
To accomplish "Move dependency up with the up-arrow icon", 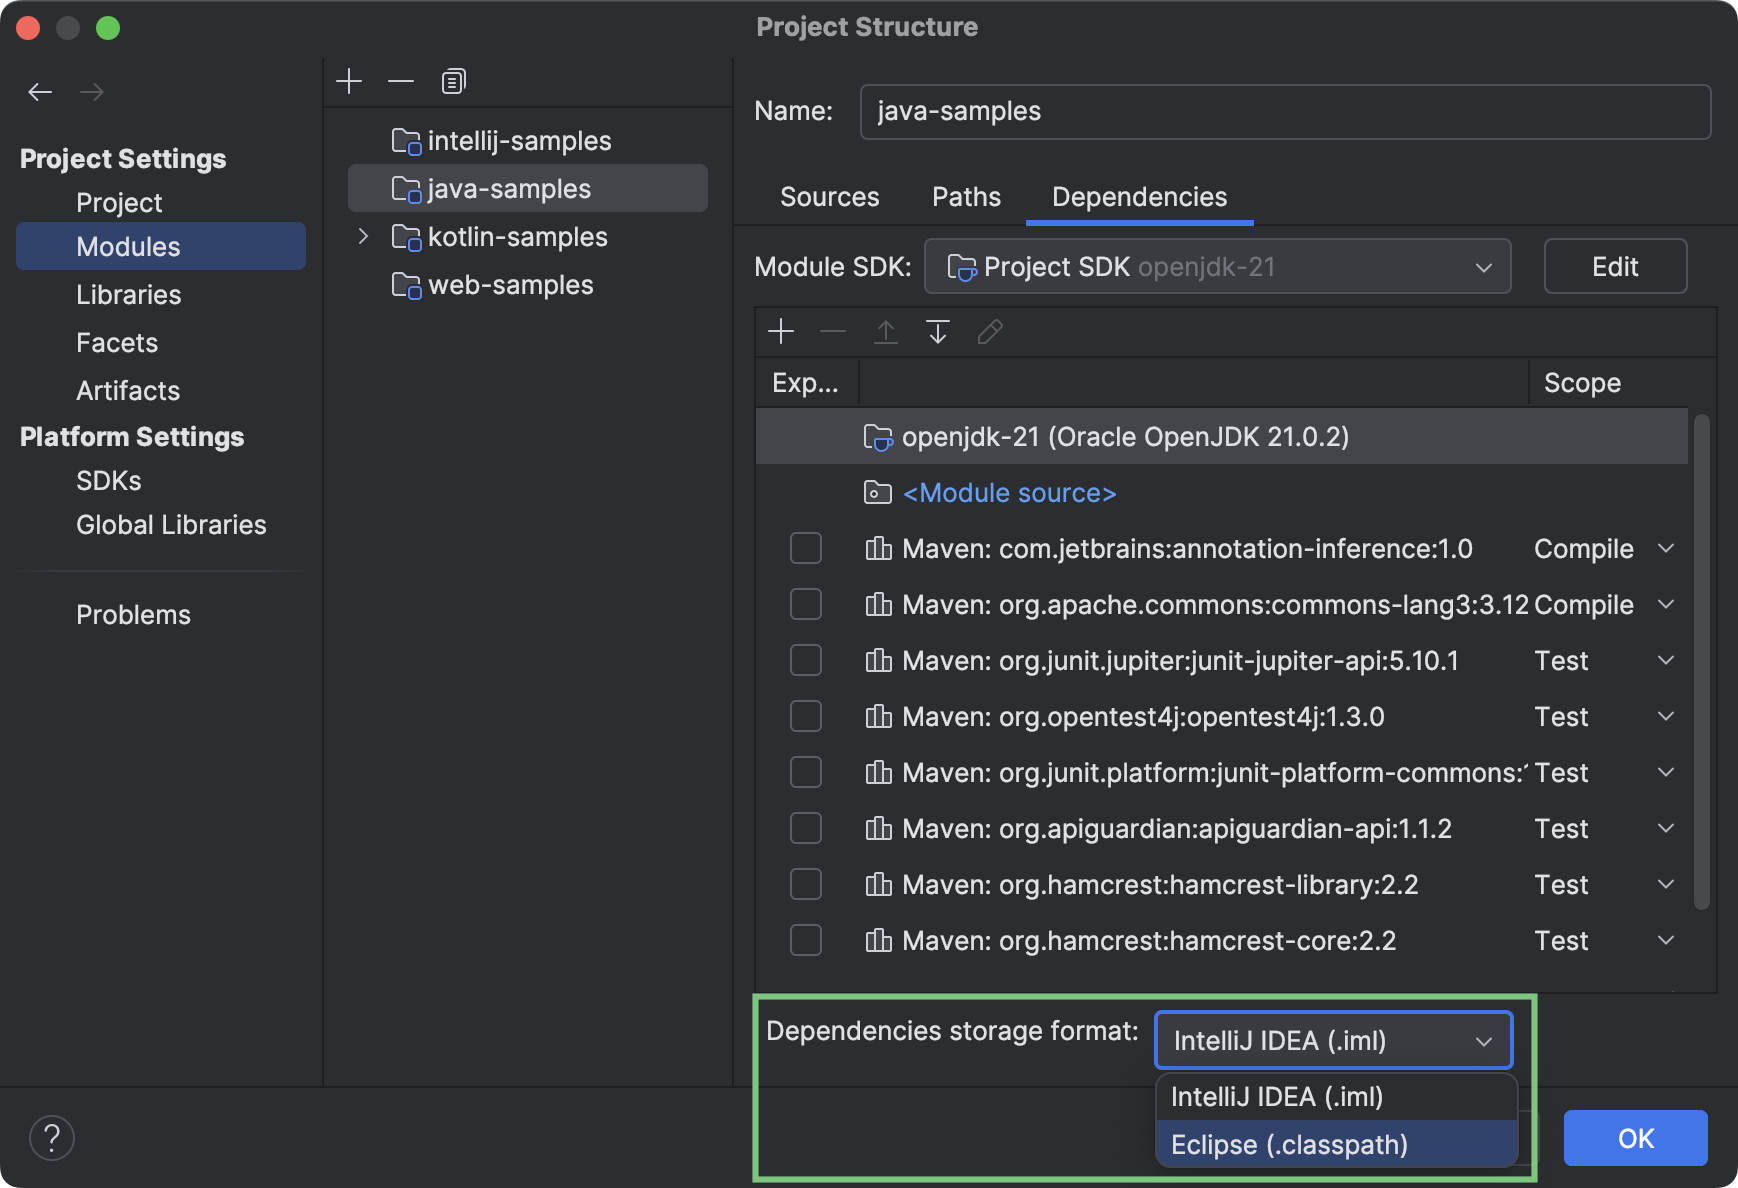I will (885, 331).
